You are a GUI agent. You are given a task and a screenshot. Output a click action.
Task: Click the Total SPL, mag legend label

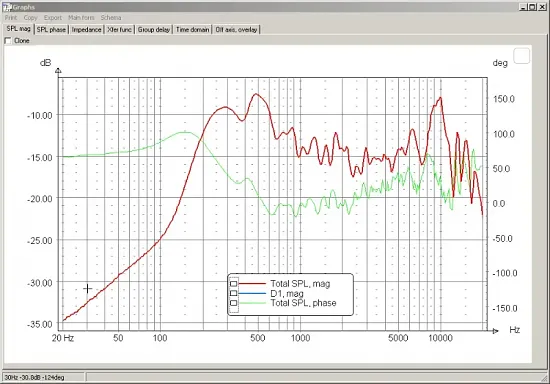tap(300, 284)
